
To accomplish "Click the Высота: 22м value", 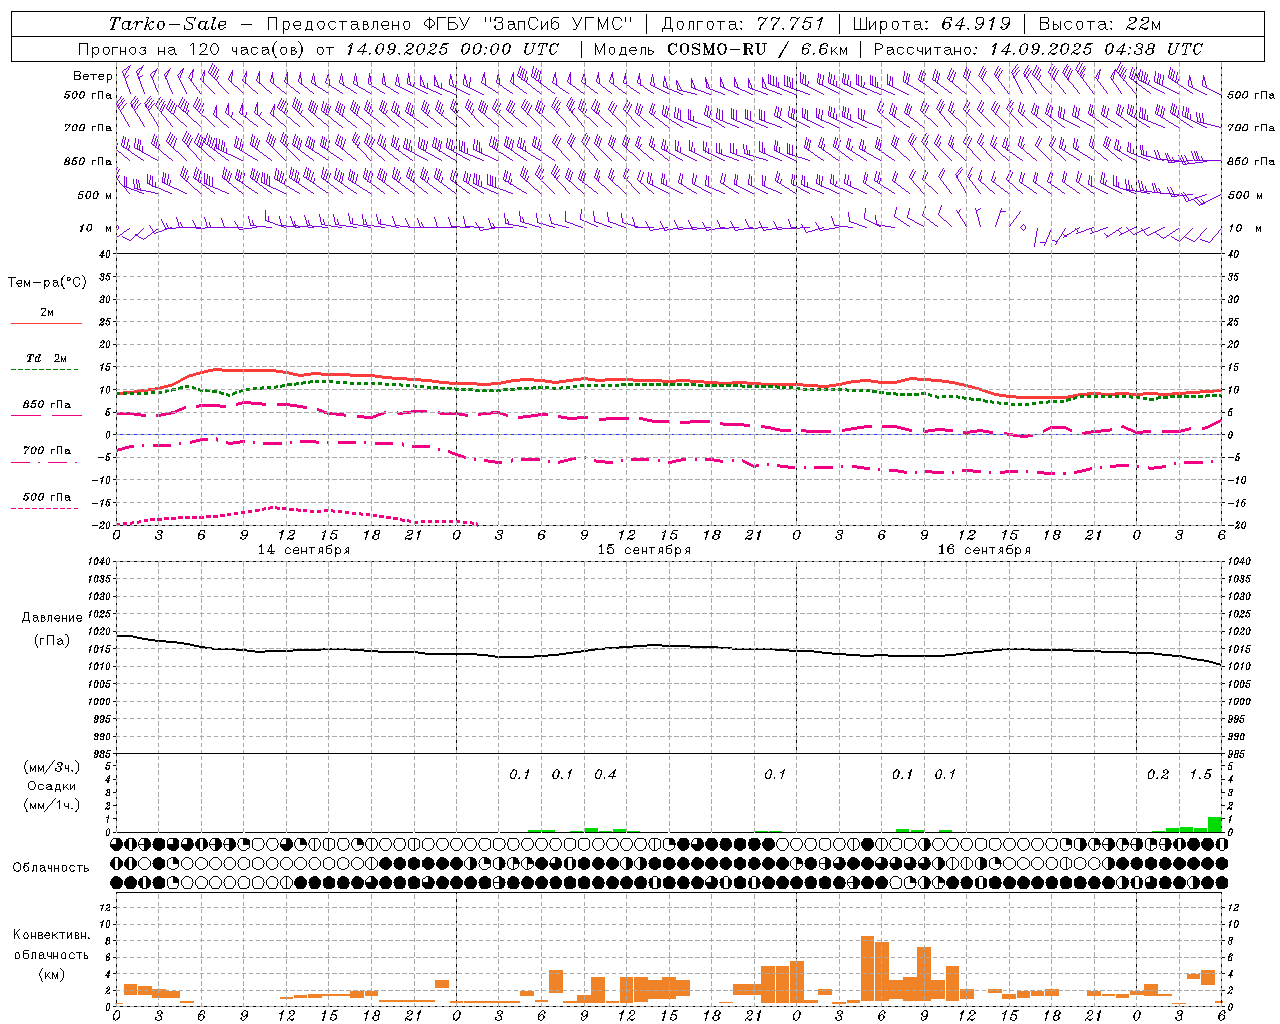I will point(1100,24).
